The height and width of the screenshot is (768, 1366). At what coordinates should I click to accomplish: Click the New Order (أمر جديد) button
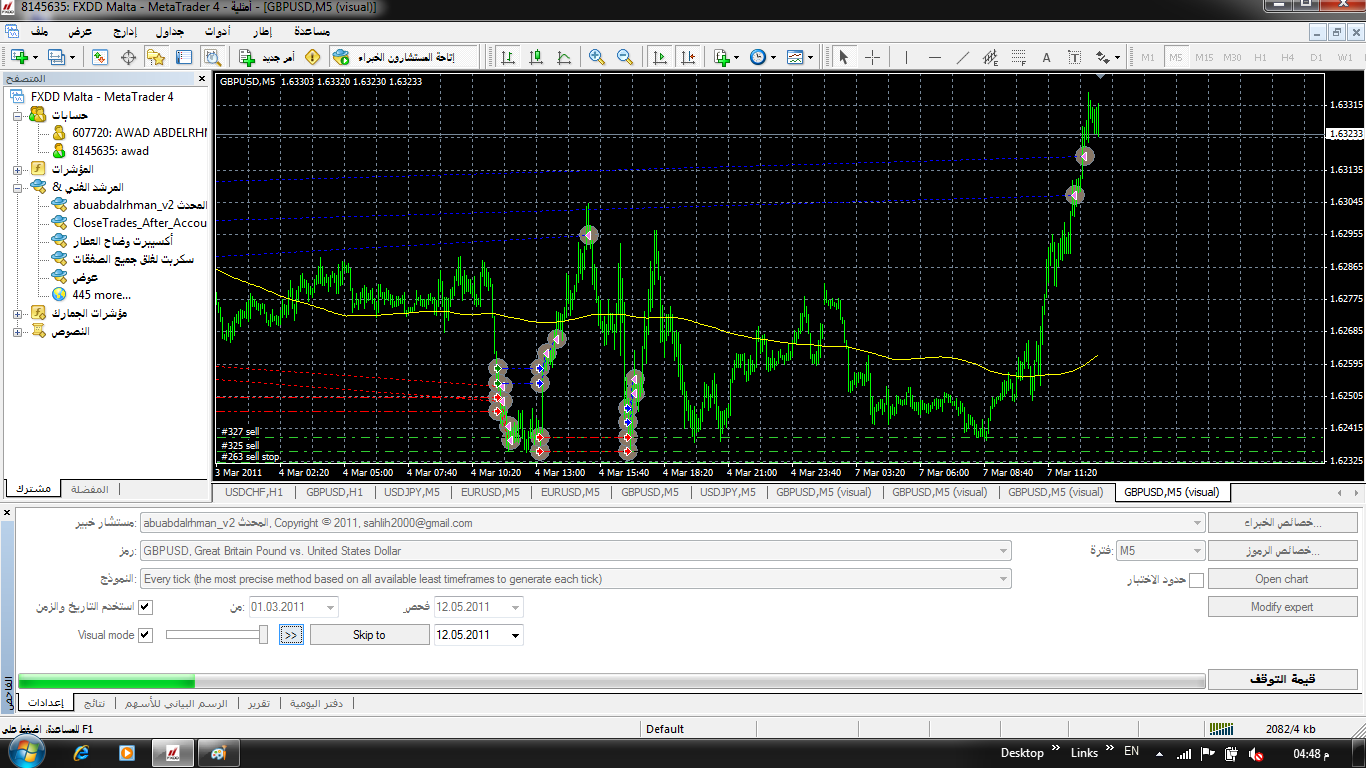[265, 57]
